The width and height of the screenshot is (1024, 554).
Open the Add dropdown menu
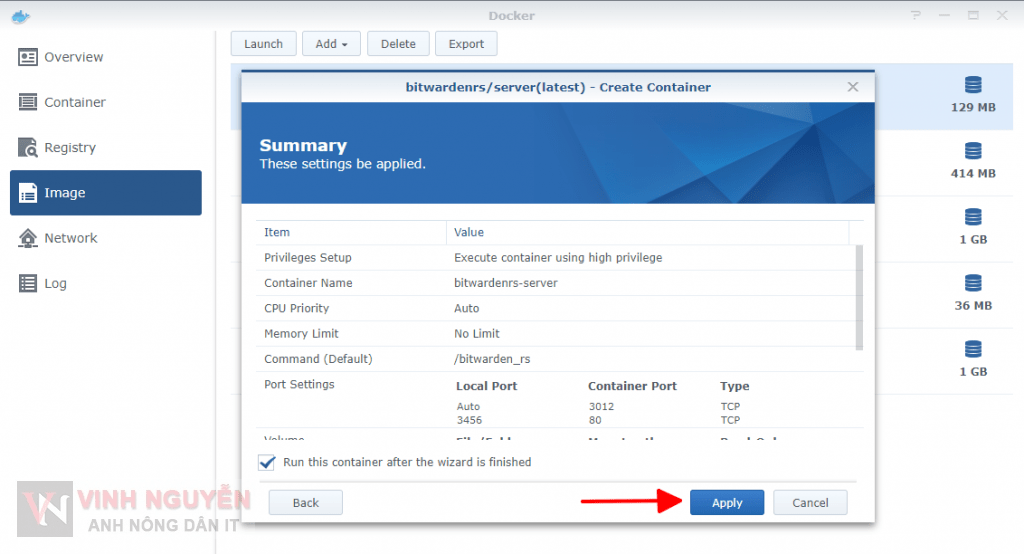pyautogui.click(x=331, y=44)
